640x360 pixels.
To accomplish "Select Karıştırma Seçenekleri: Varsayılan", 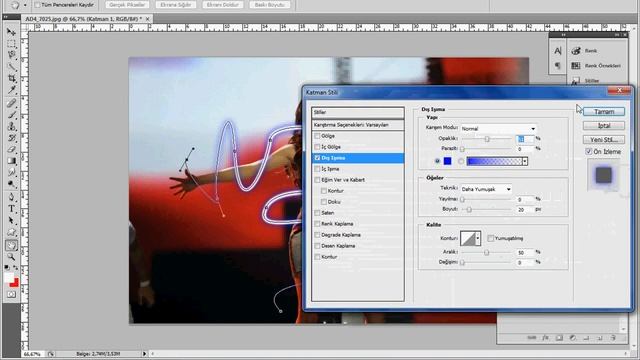I will tap(358, 125).
